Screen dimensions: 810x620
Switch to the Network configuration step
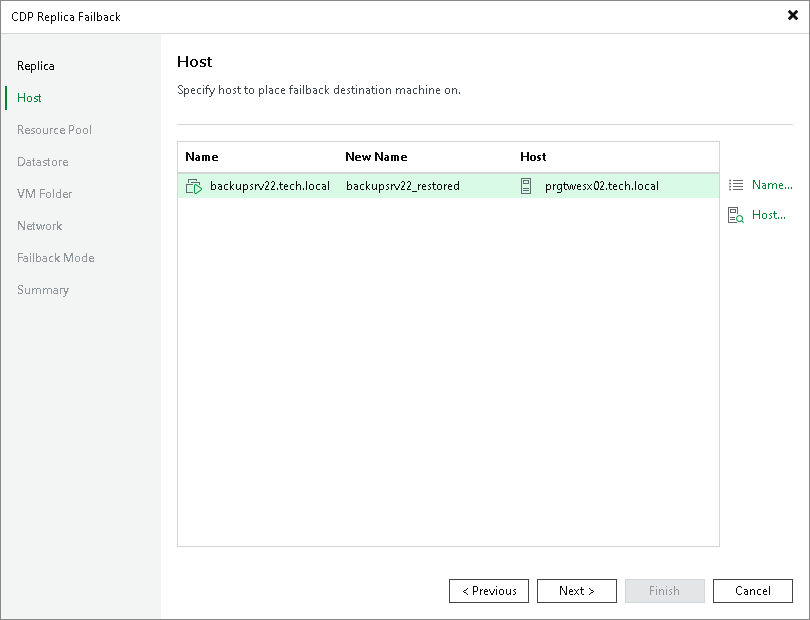pos(39,225)
